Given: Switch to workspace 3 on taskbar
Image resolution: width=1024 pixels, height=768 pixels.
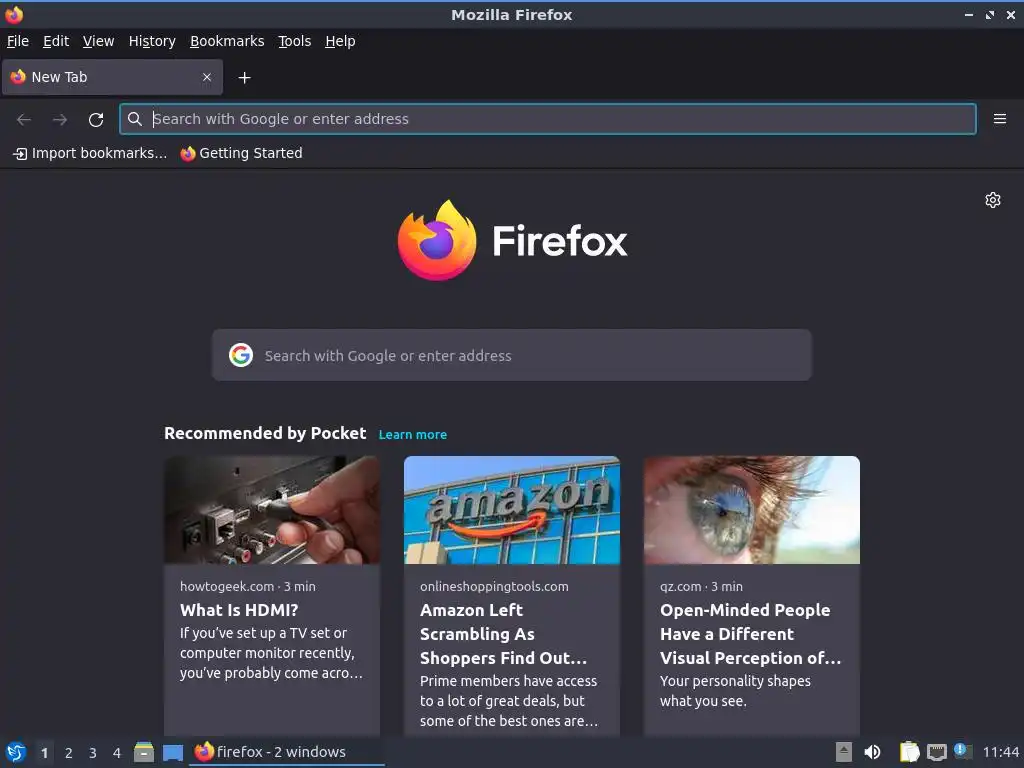Looking at the screenshot, I should [93, 753].
